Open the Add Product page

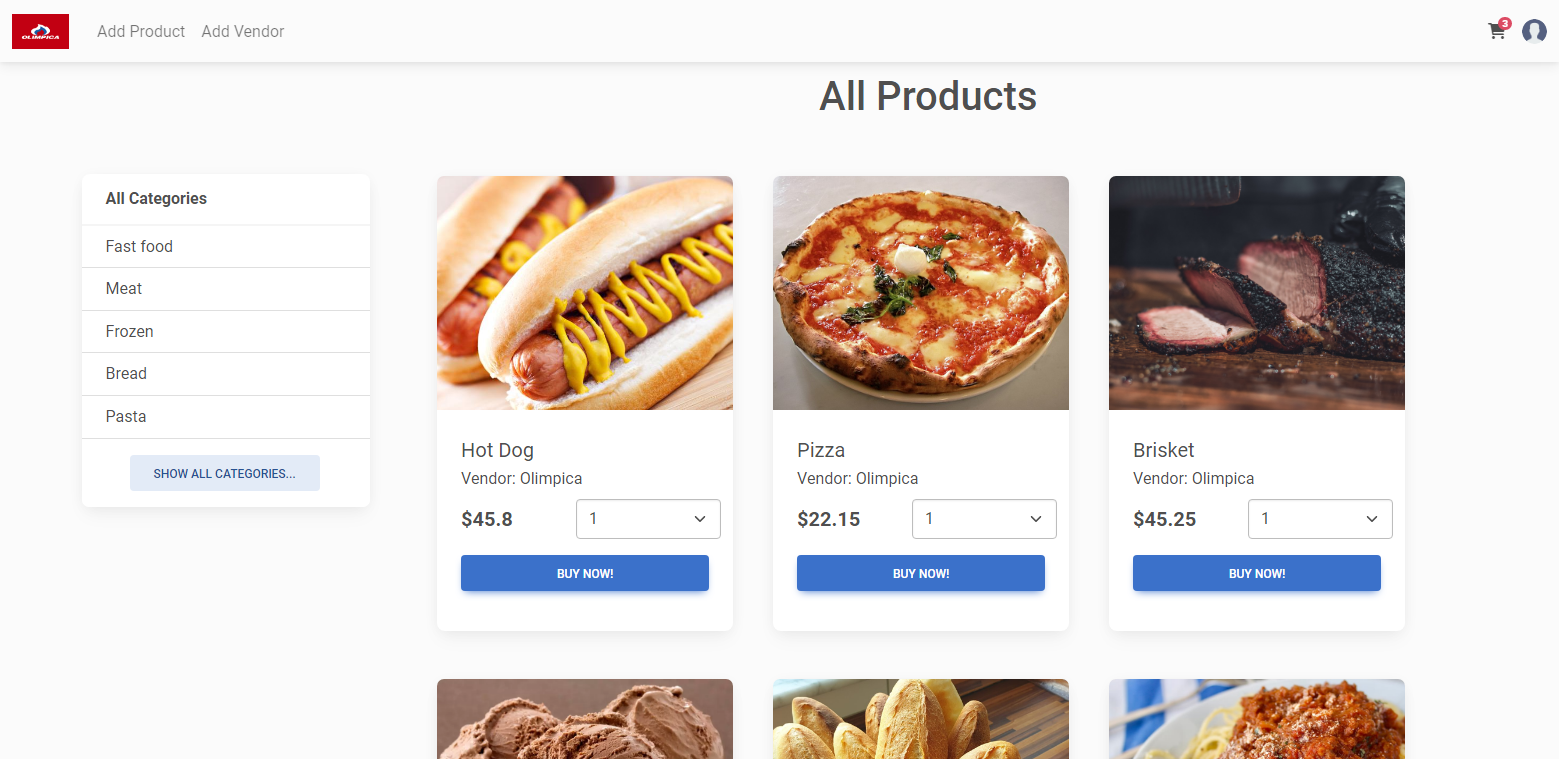pyautogui.click(x=141, y=31)
